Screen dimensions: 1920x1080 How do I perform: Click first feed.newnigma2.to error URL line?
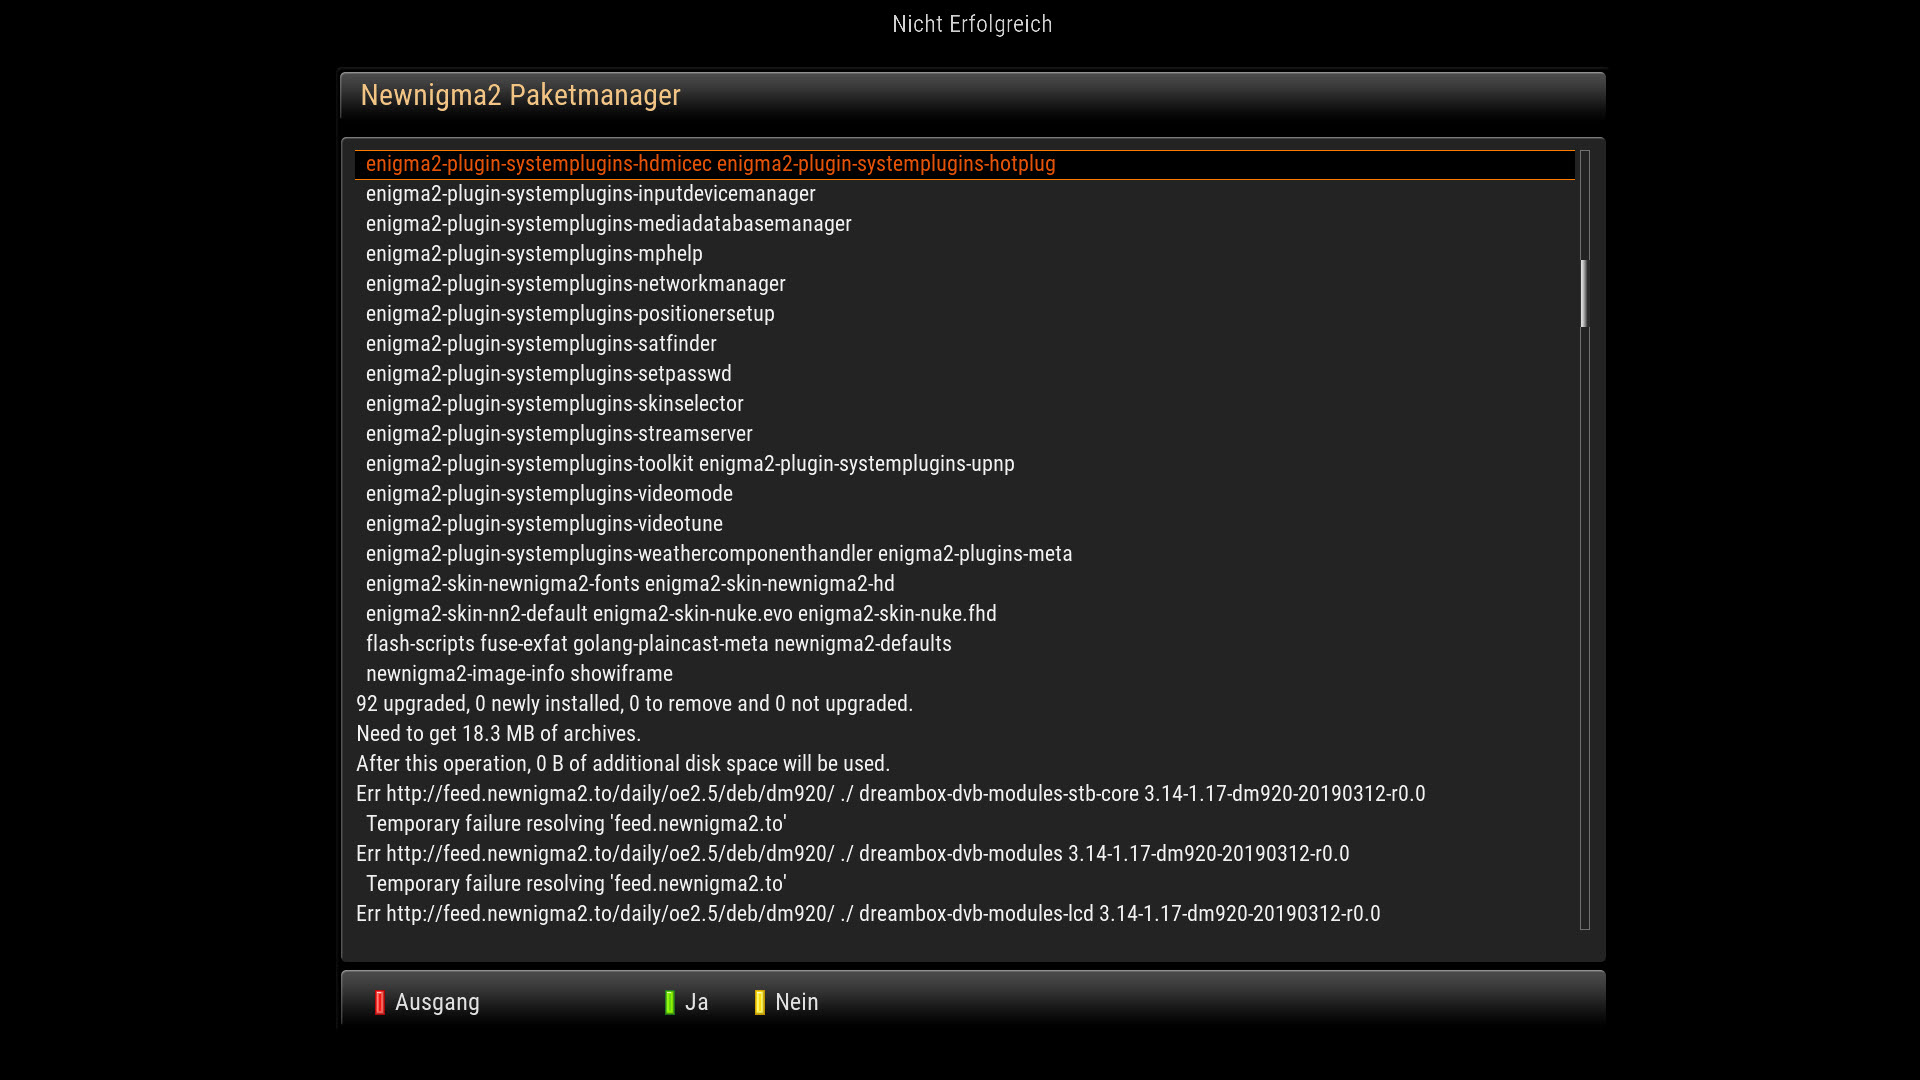coord(890,794)
